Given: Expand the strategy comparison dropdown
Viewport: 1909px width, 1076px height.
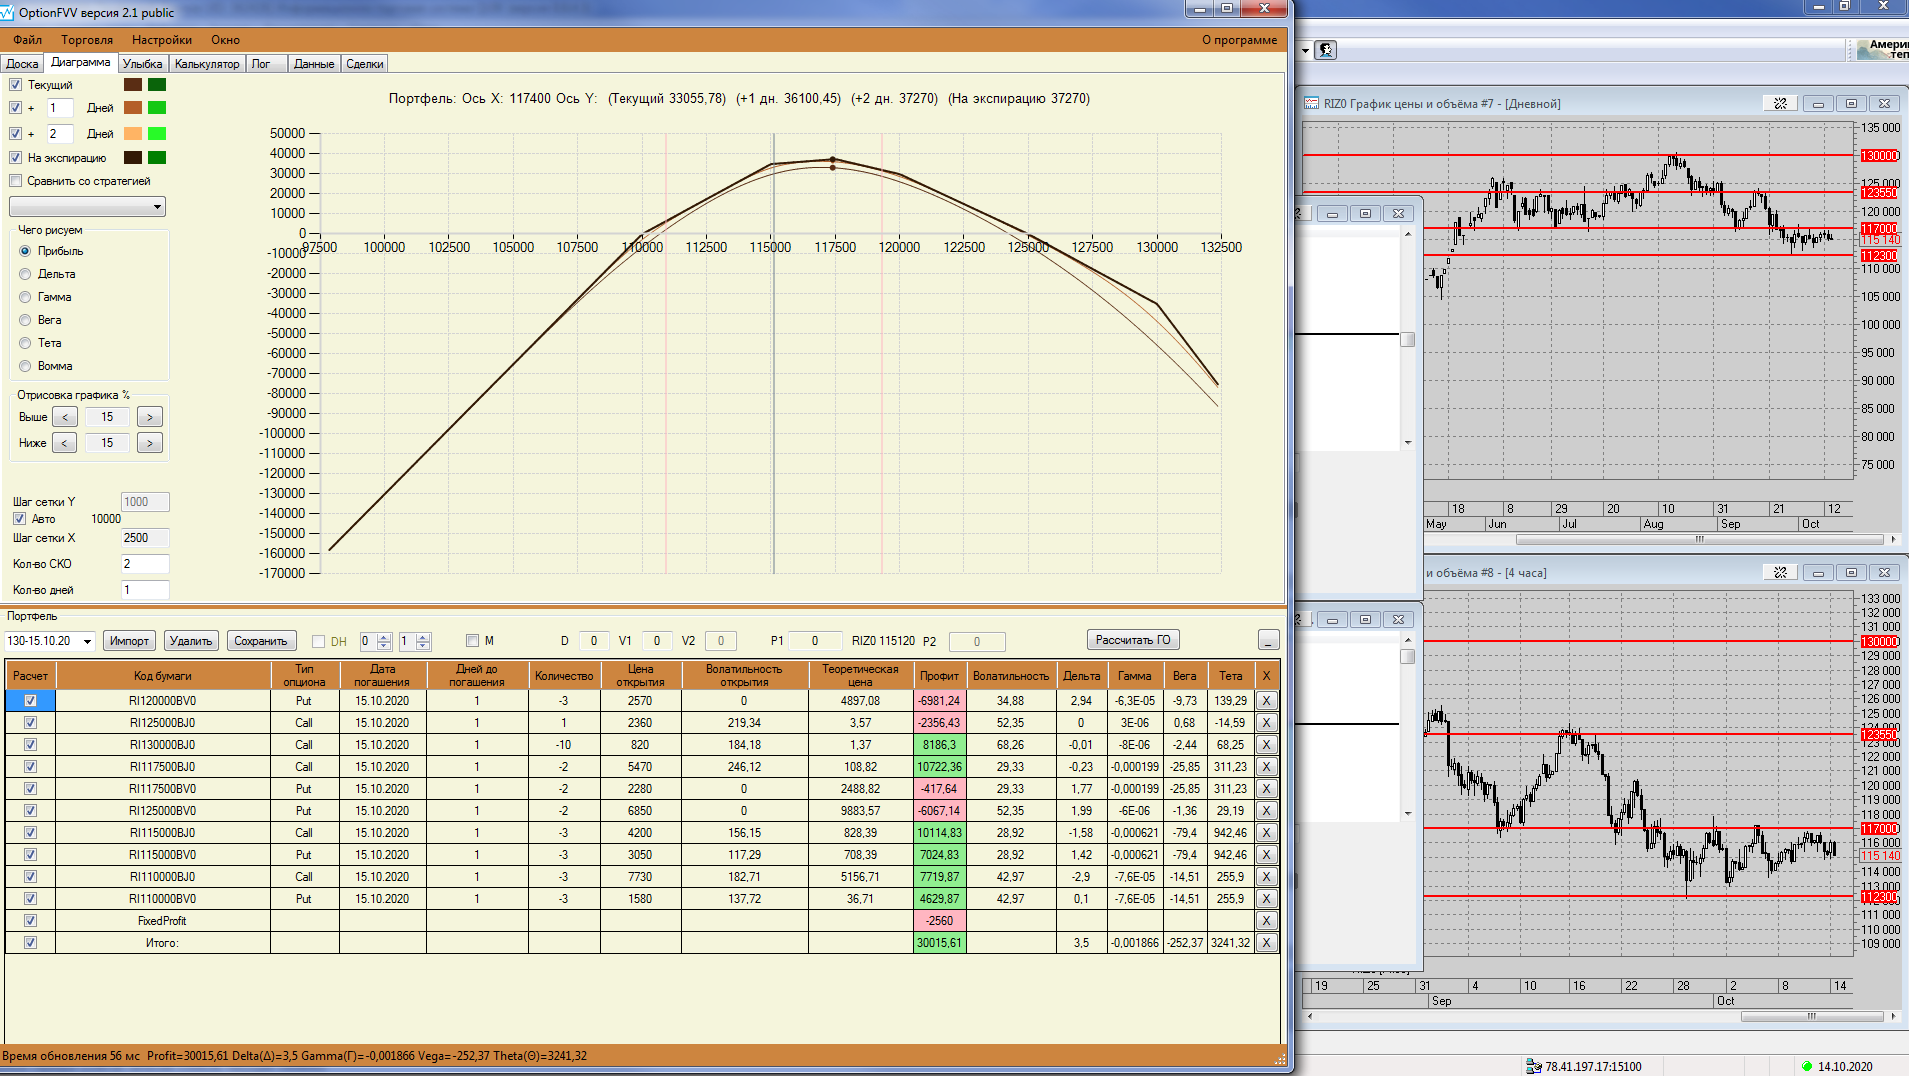Looking at the screenshot, I should pos(157,207).
